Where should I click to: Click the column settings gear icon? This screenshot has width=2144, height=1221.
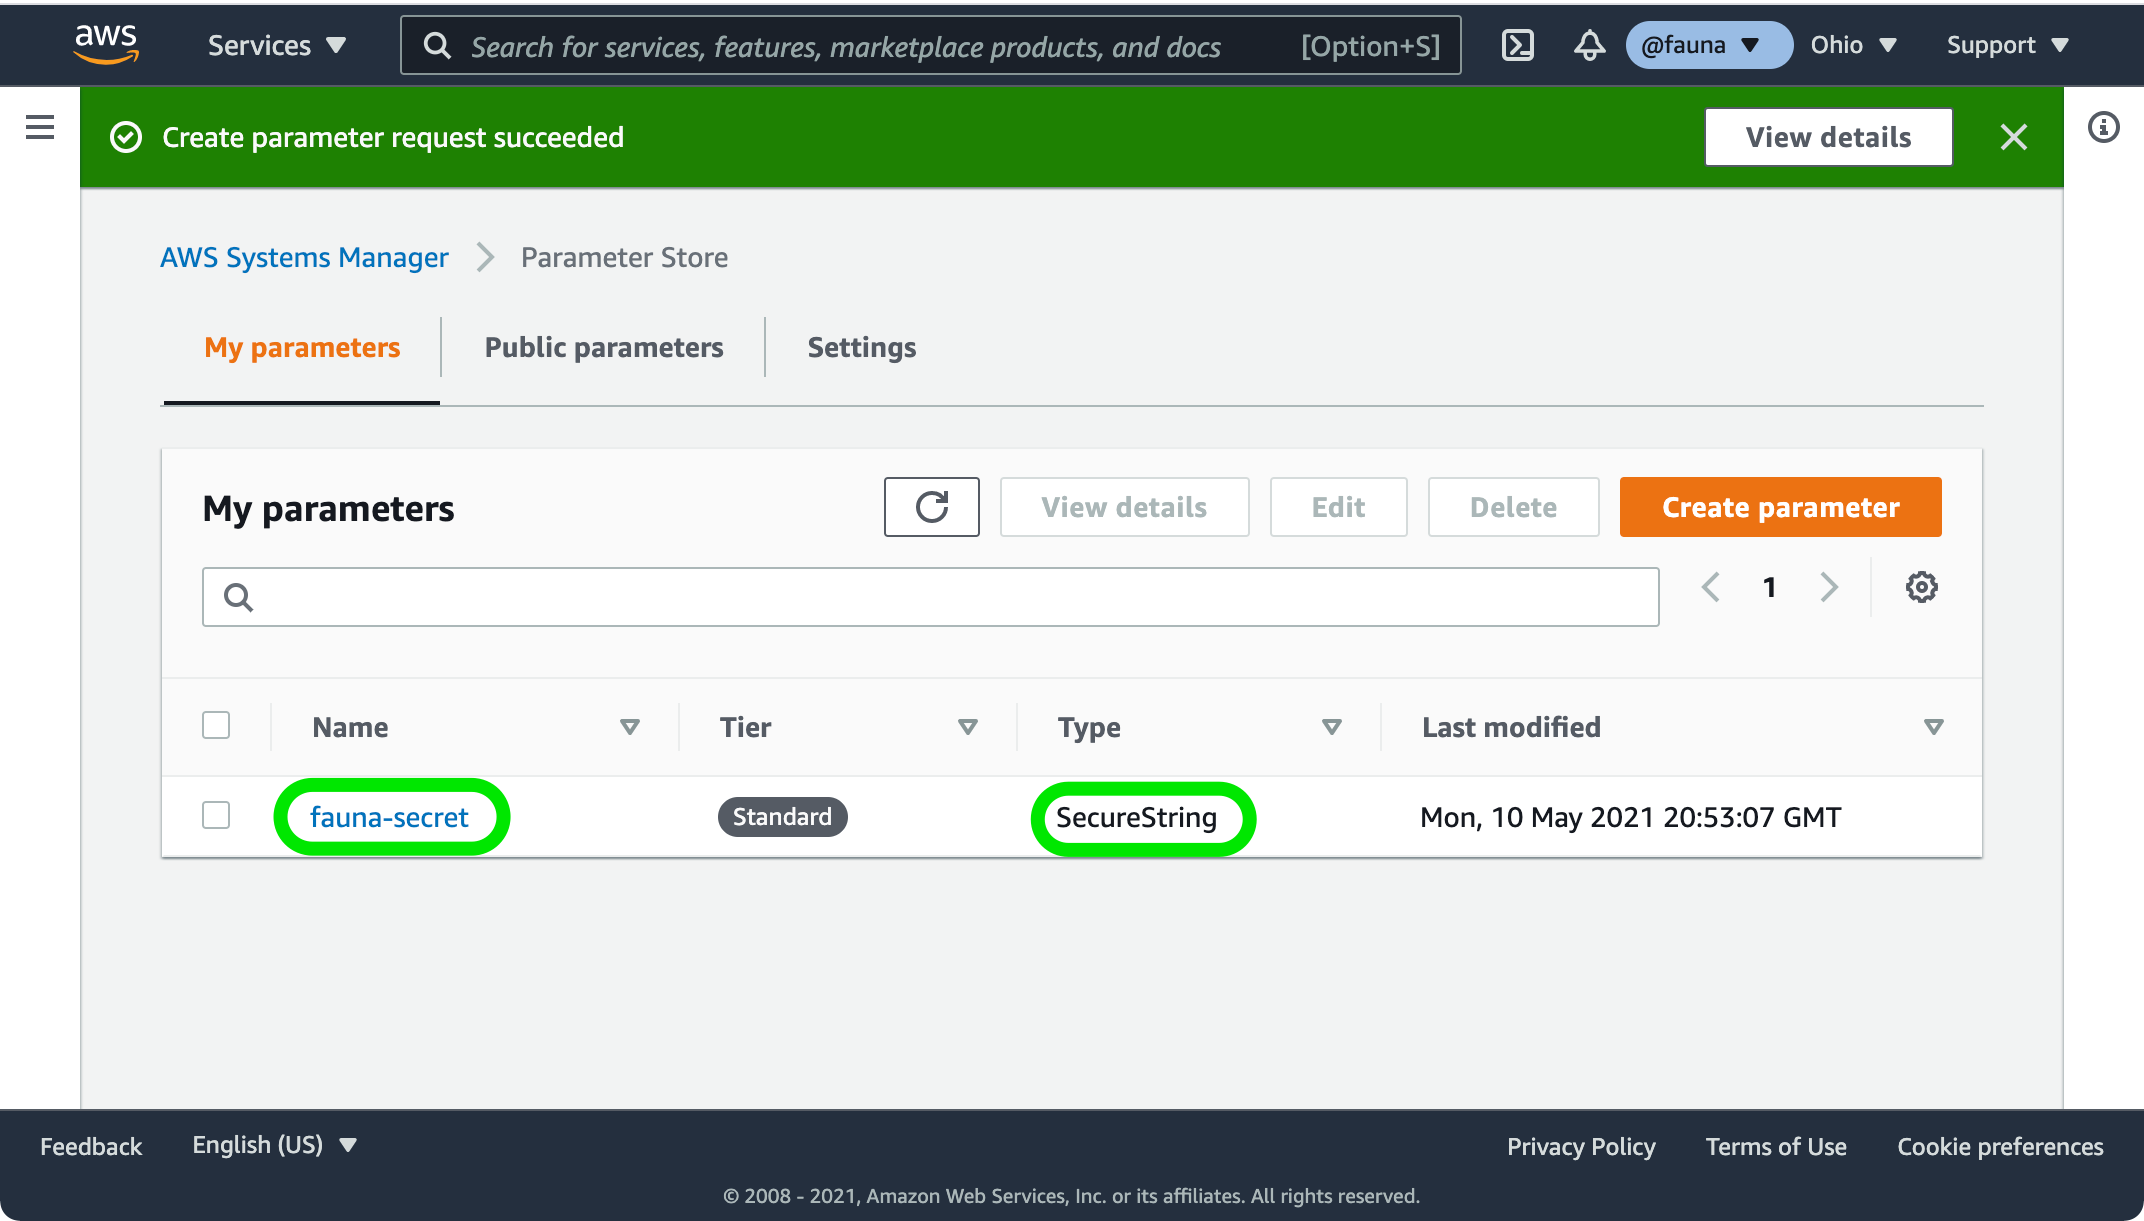click(x=1922, y=588)
